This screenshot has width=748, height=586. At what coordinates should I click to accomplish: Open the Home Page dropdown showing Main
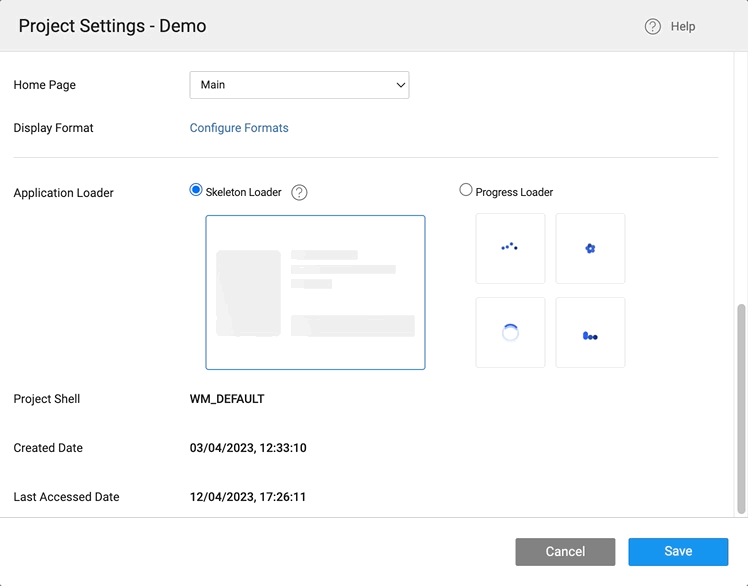click(290, 85)
